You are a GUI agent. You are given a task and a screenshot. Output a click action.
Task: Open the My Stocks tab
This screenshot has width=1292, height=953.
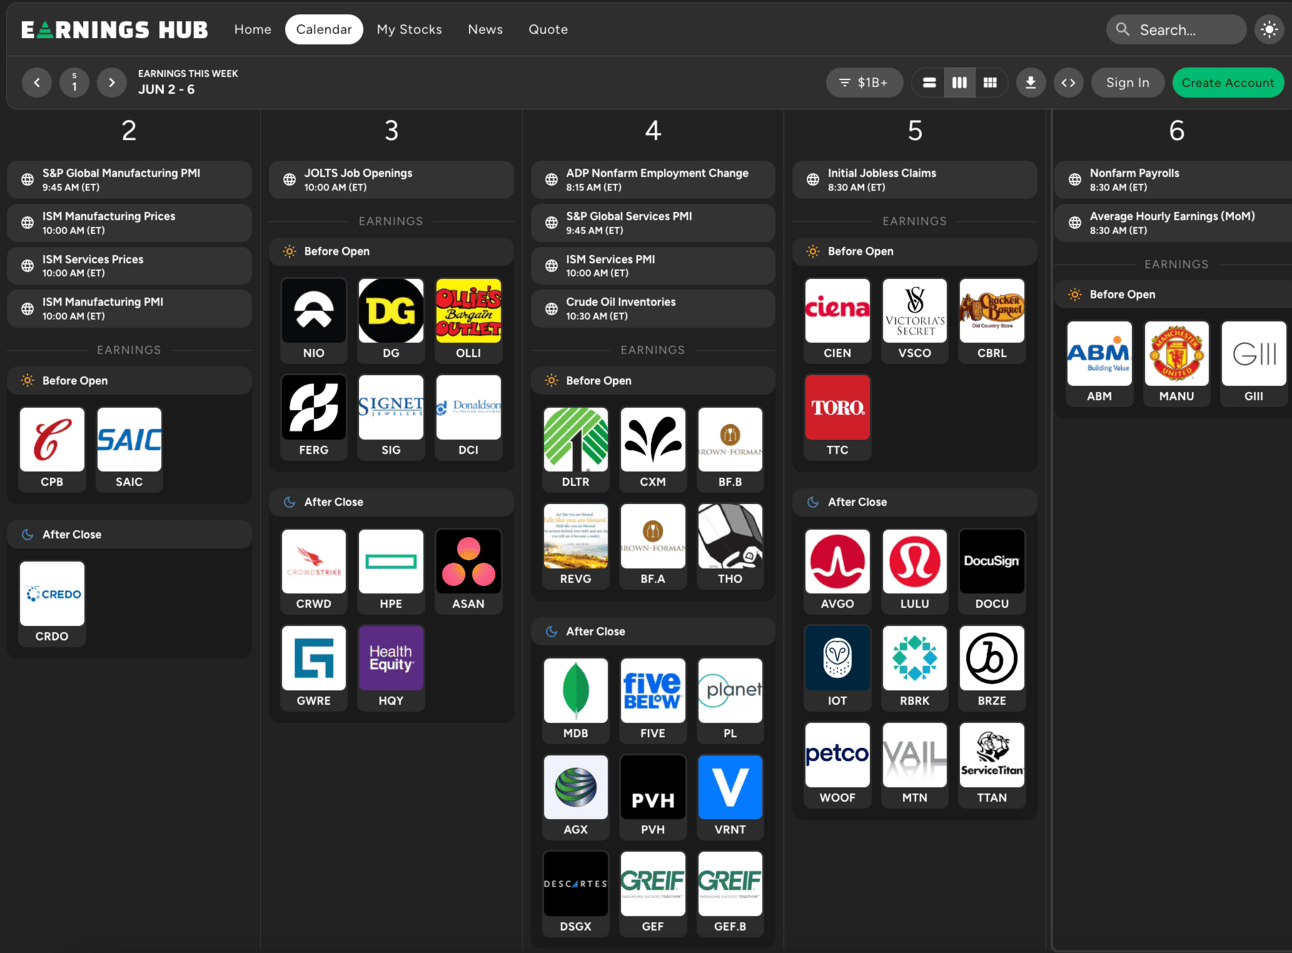coord(409,30)
